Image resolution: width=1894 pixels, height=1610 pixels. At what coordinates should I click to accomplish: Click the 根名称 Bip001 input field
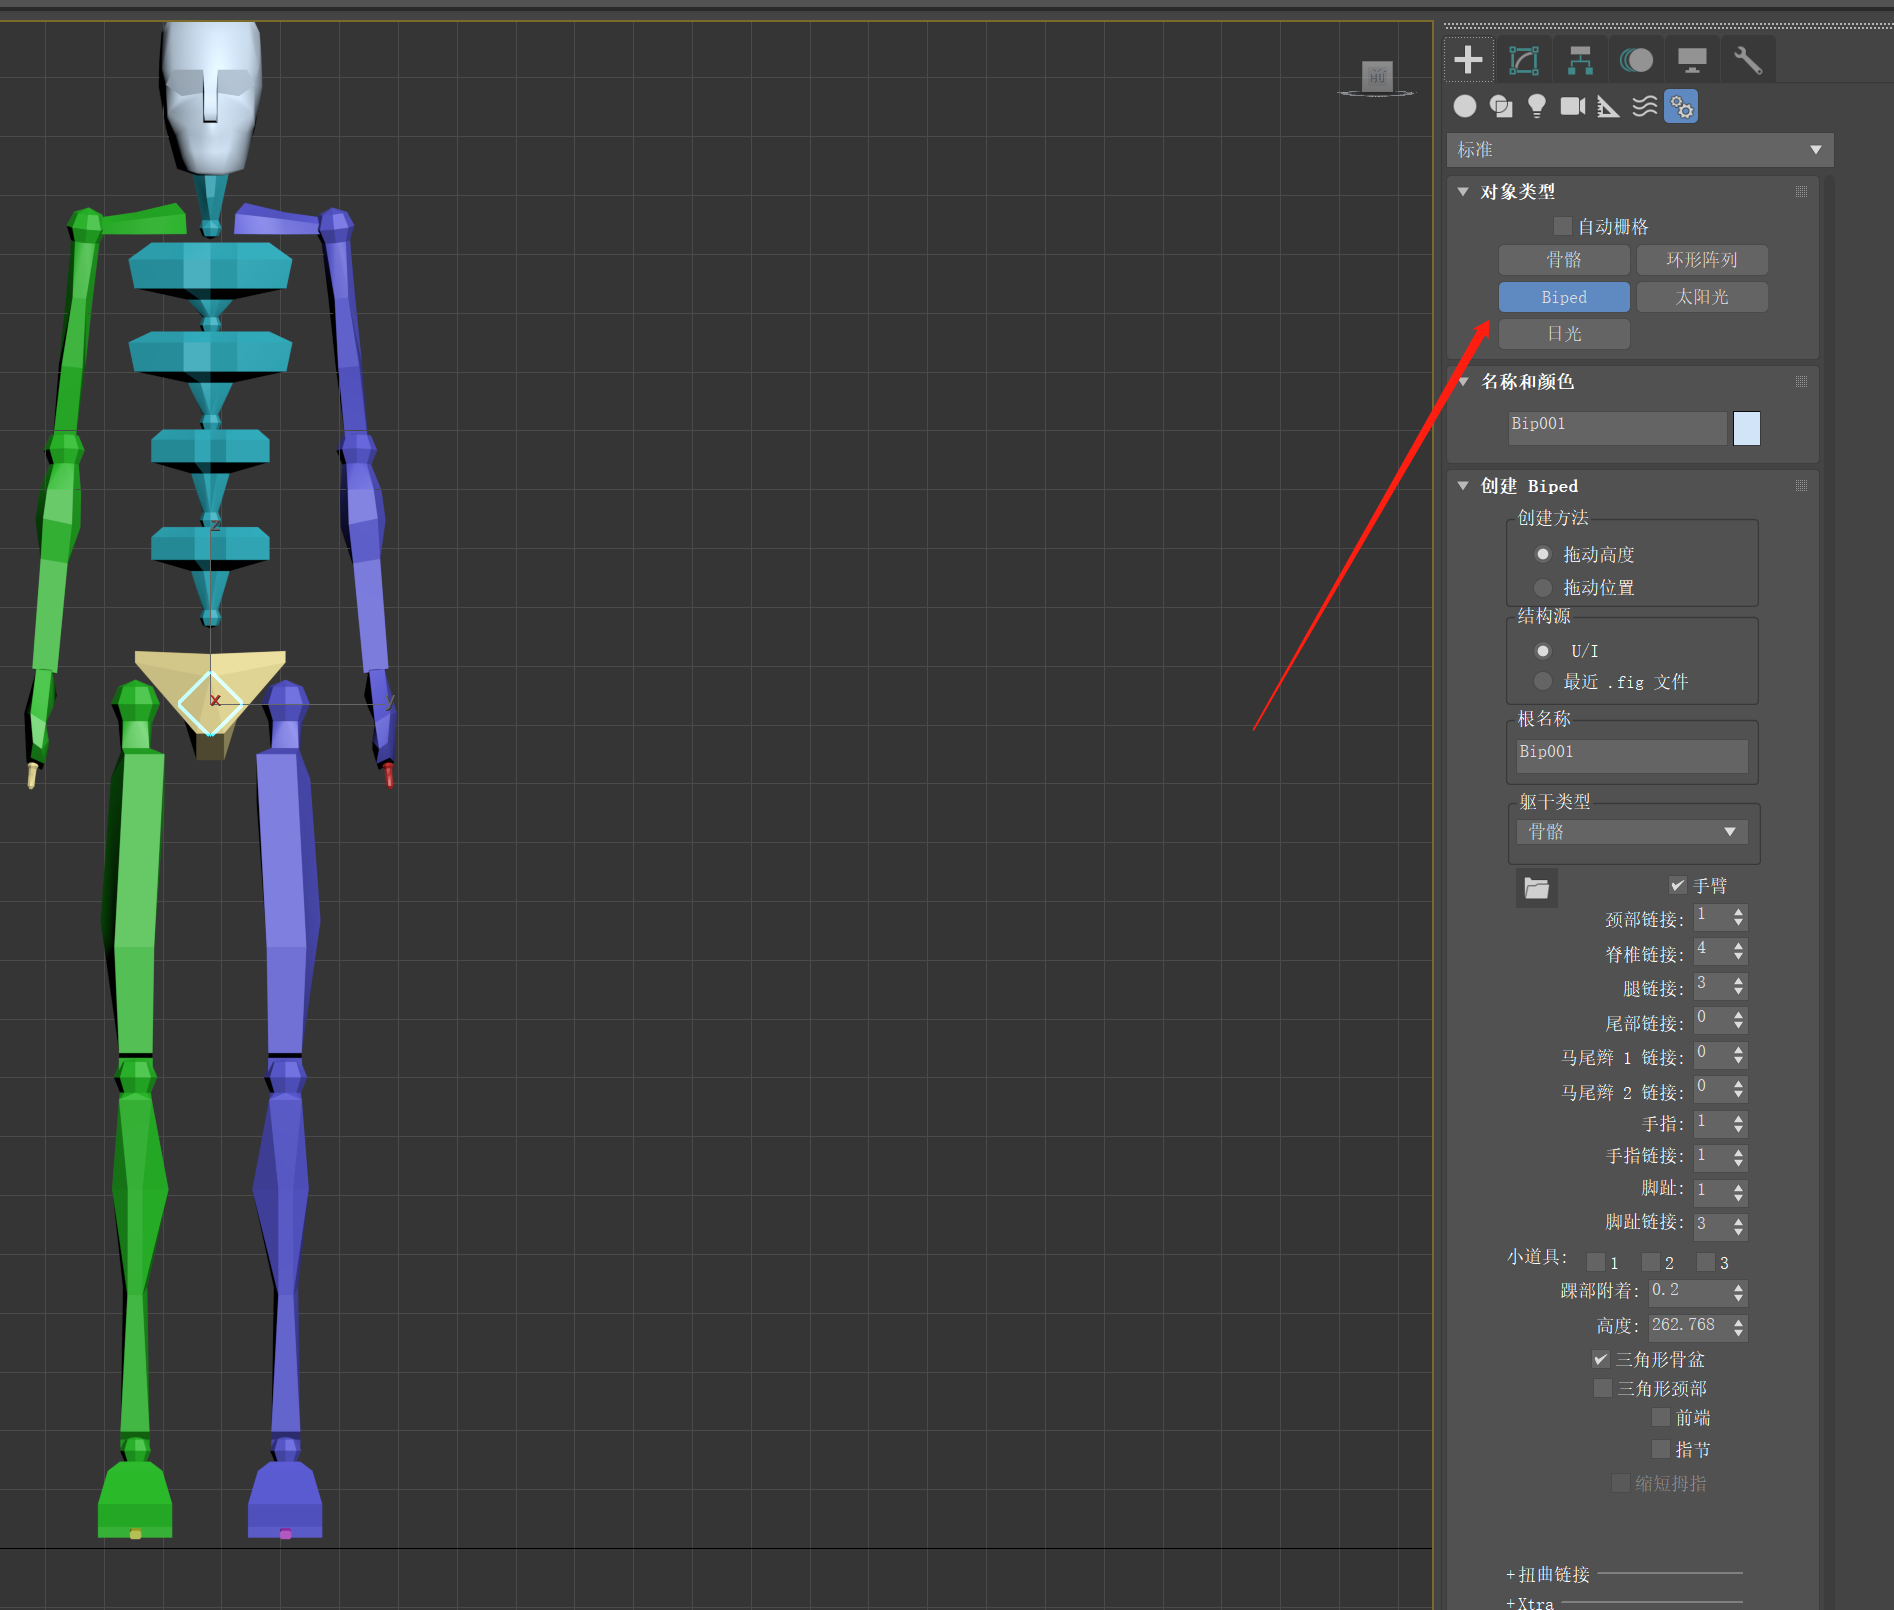click(x=1632, y=755)
